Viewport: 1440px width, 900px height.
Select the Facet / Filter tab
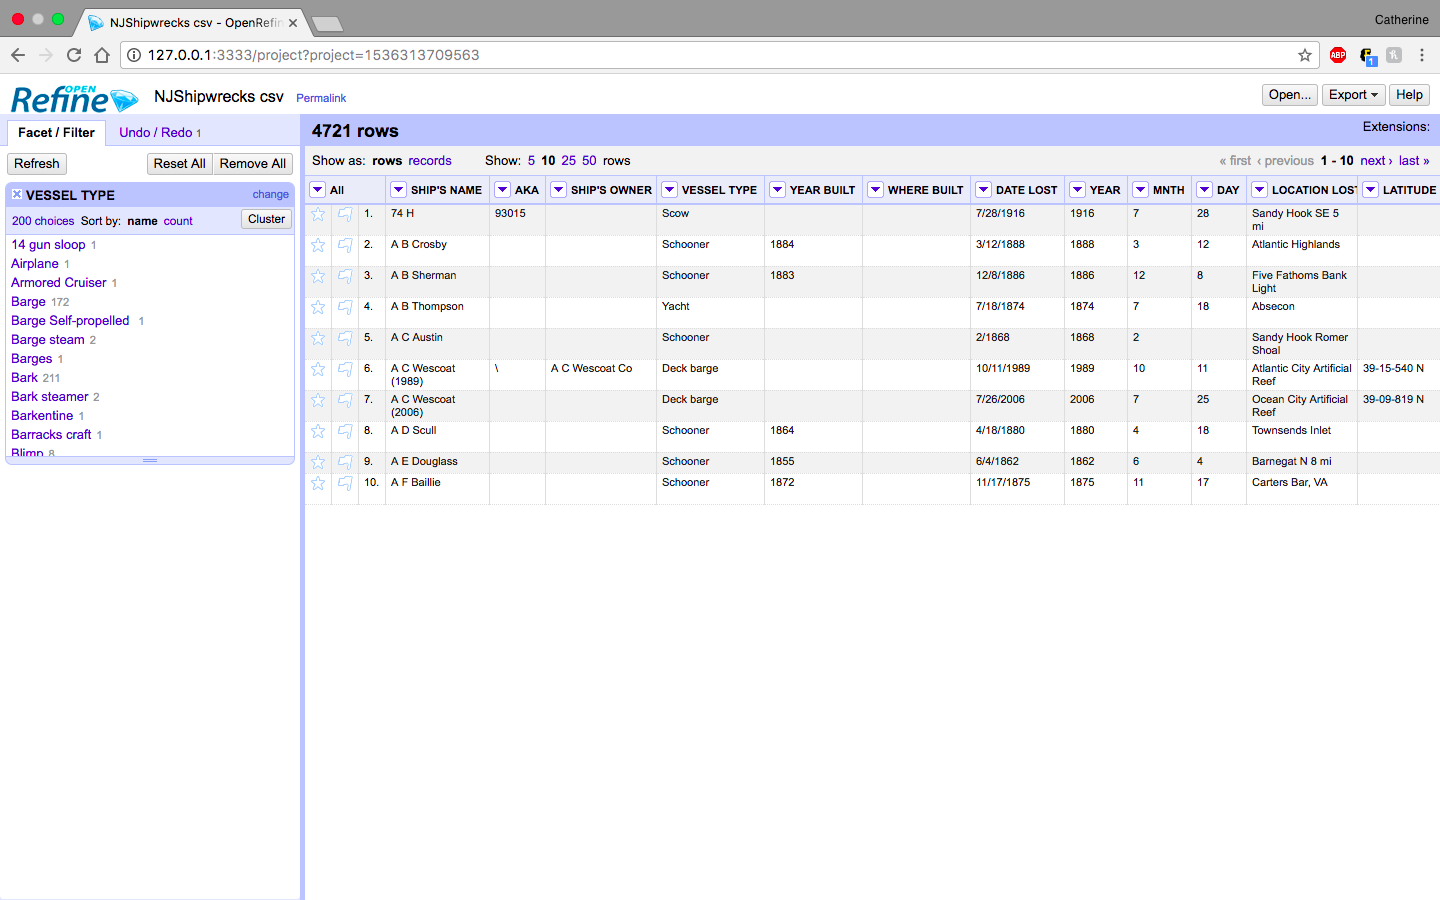(56, 132)
